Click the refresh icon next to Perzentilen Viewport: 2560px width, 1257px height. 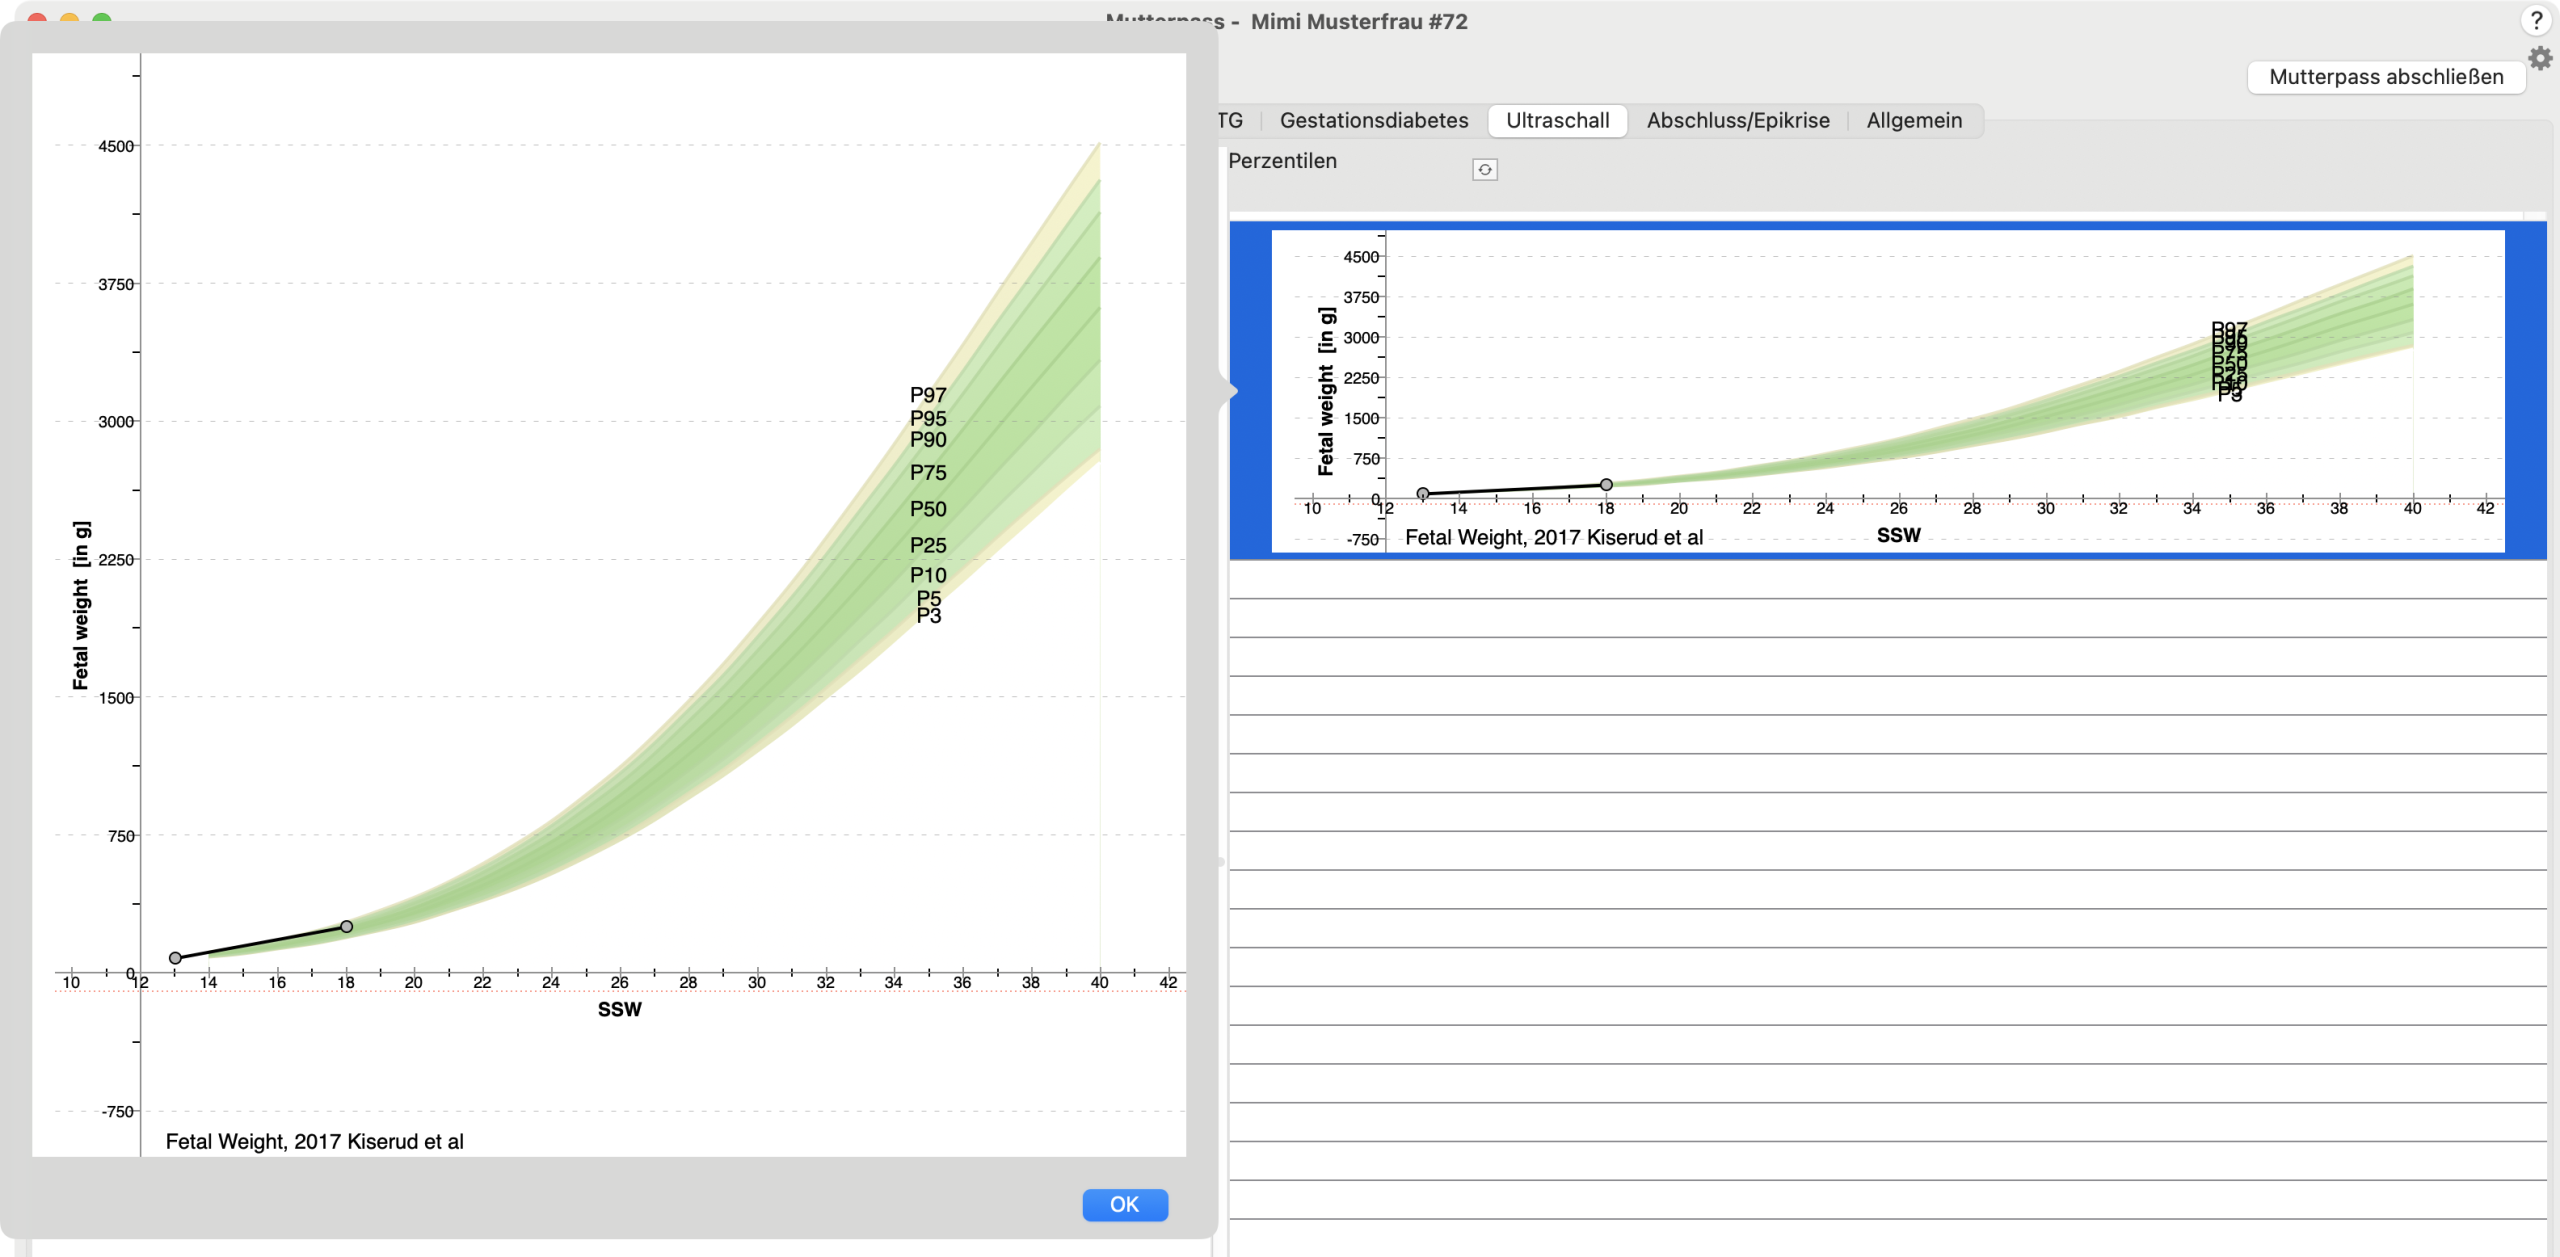1484,170
